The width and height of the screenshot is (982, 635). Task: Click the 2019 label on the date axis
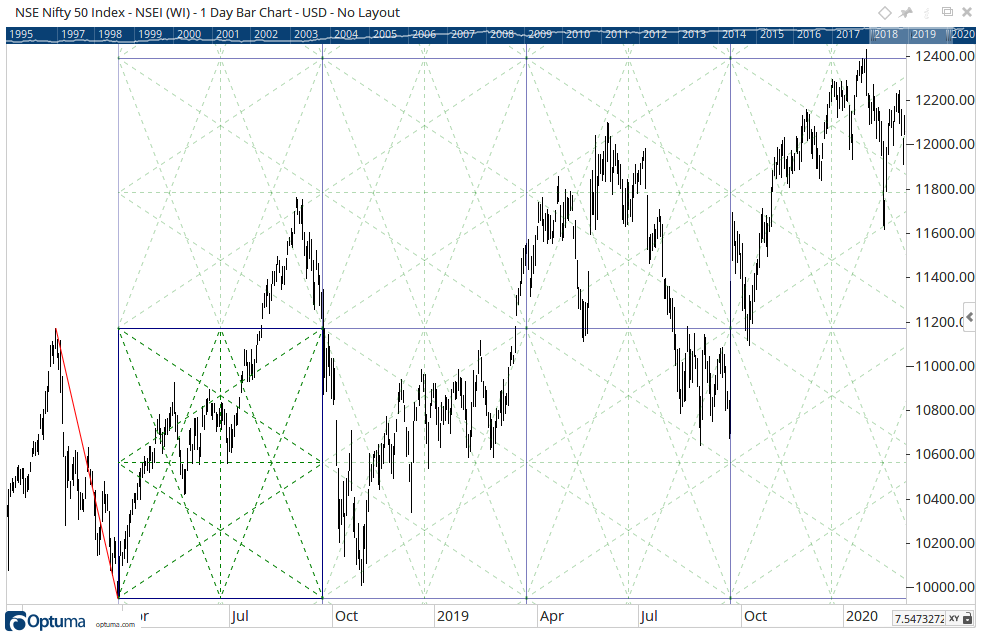coord(453,616)
